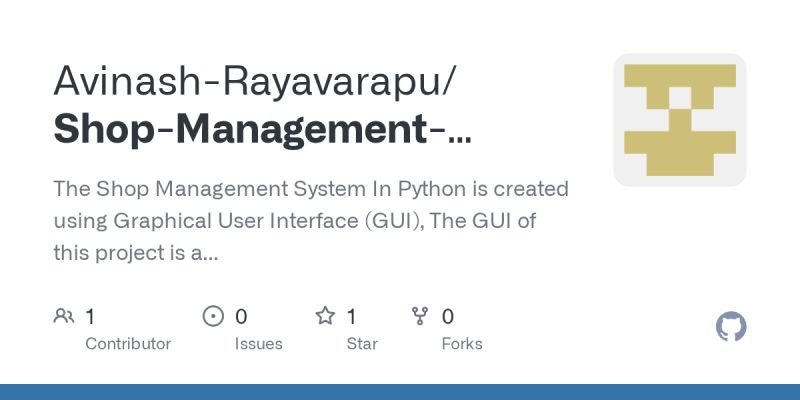Select the repository description paragraph
Viewport: 800px width, 400px height.
(311, 221)
